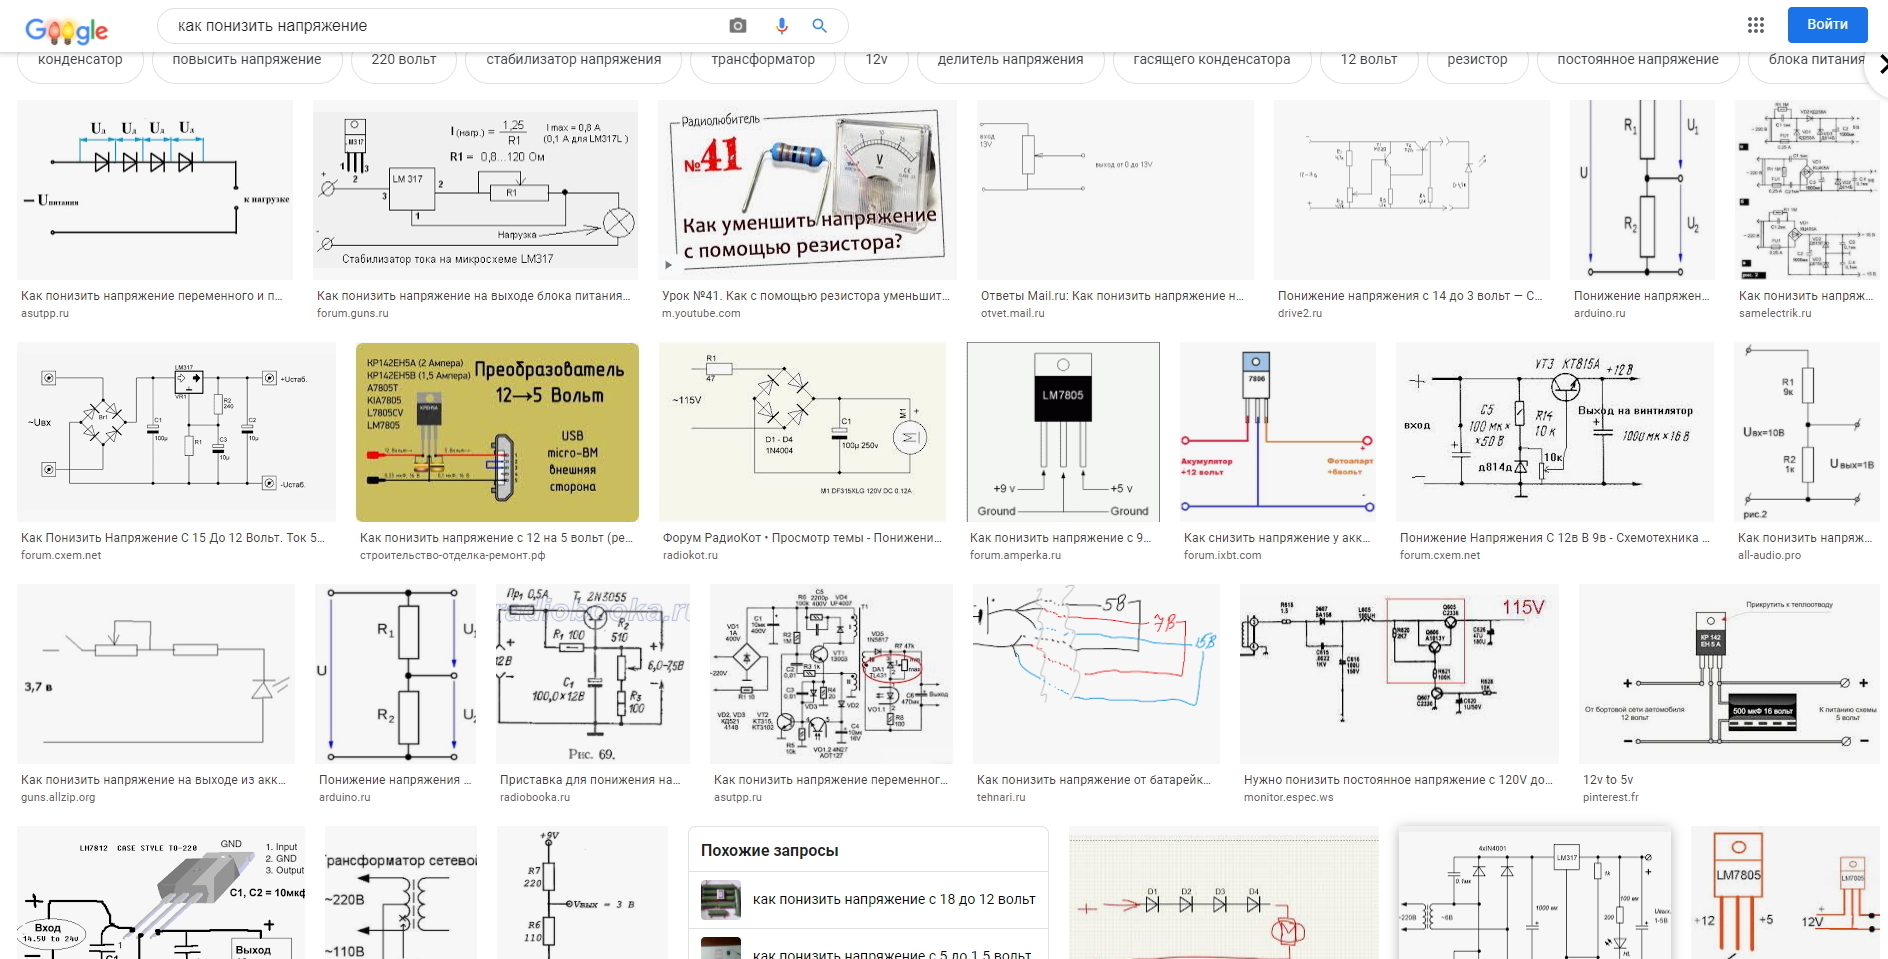Open LM317 current stabilizer schematic image

tap(475, 189)
